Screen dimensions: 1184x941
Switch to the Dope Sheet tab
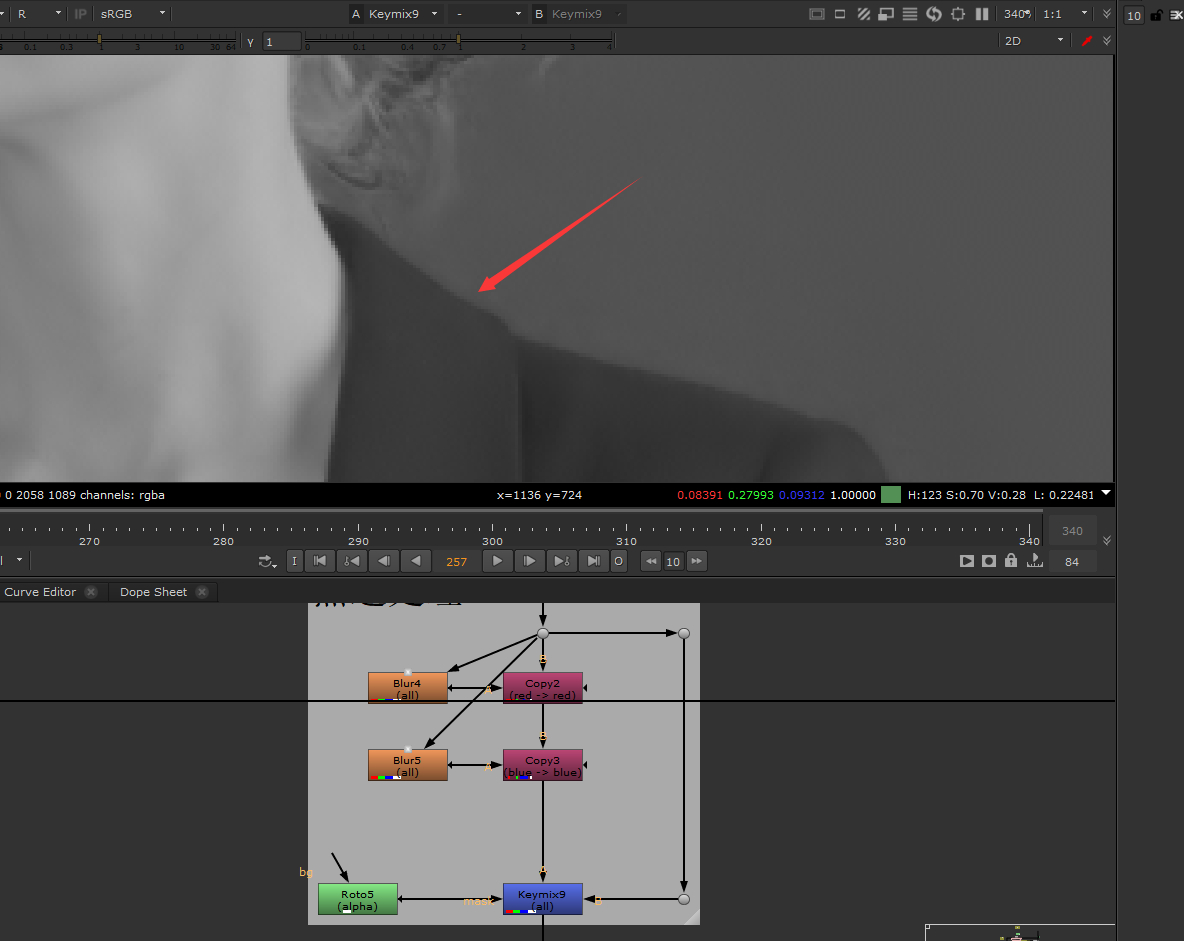coord(153,592)
